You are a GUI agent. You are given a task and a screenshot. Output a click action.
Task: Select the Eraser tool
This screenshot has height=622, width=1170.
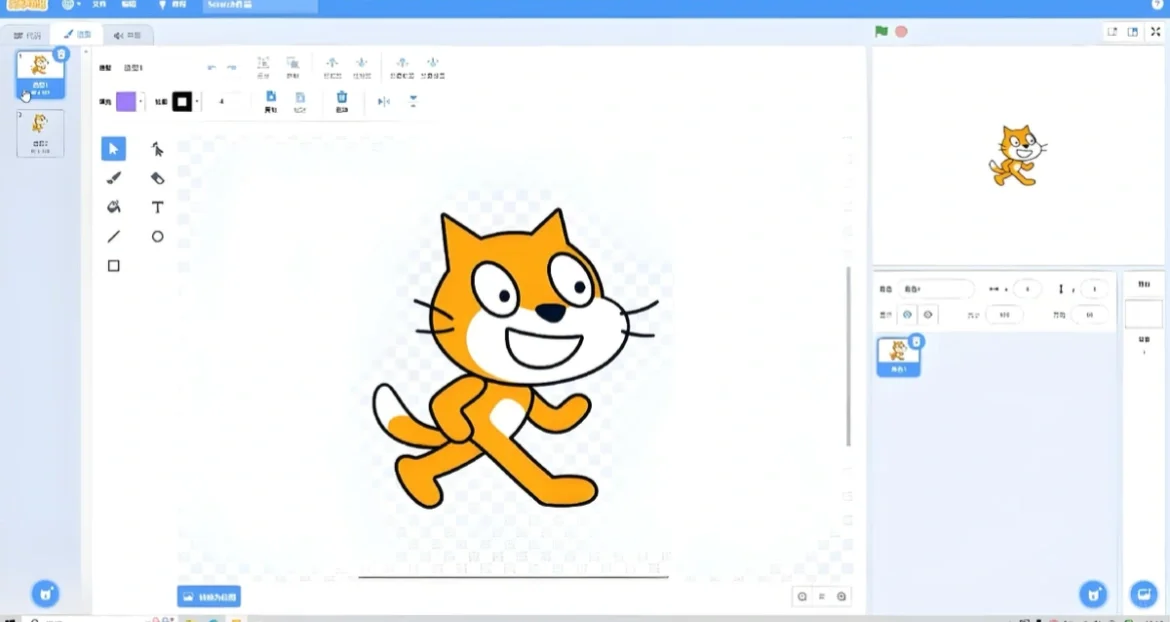(155, 177)
